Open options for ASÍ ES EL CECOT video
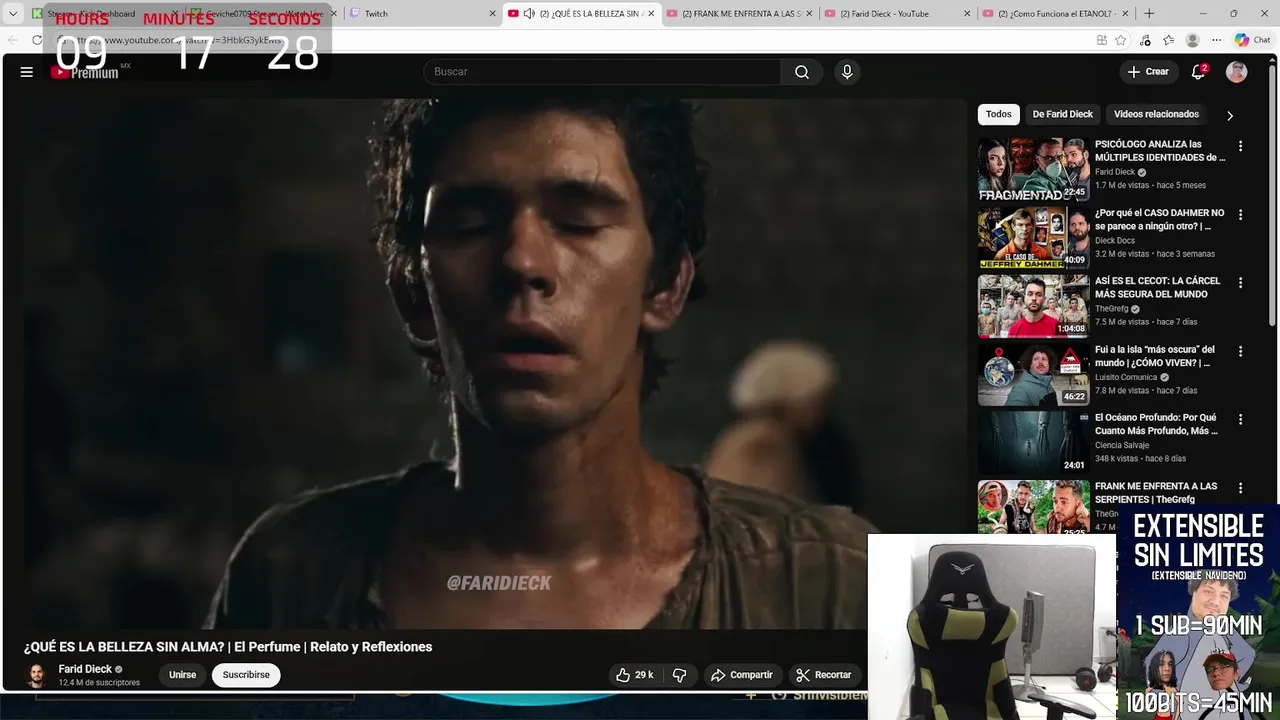Image resolution: width=1280 pixels, height=720 pixels. pyautogui.click(x=1240, y=283)
